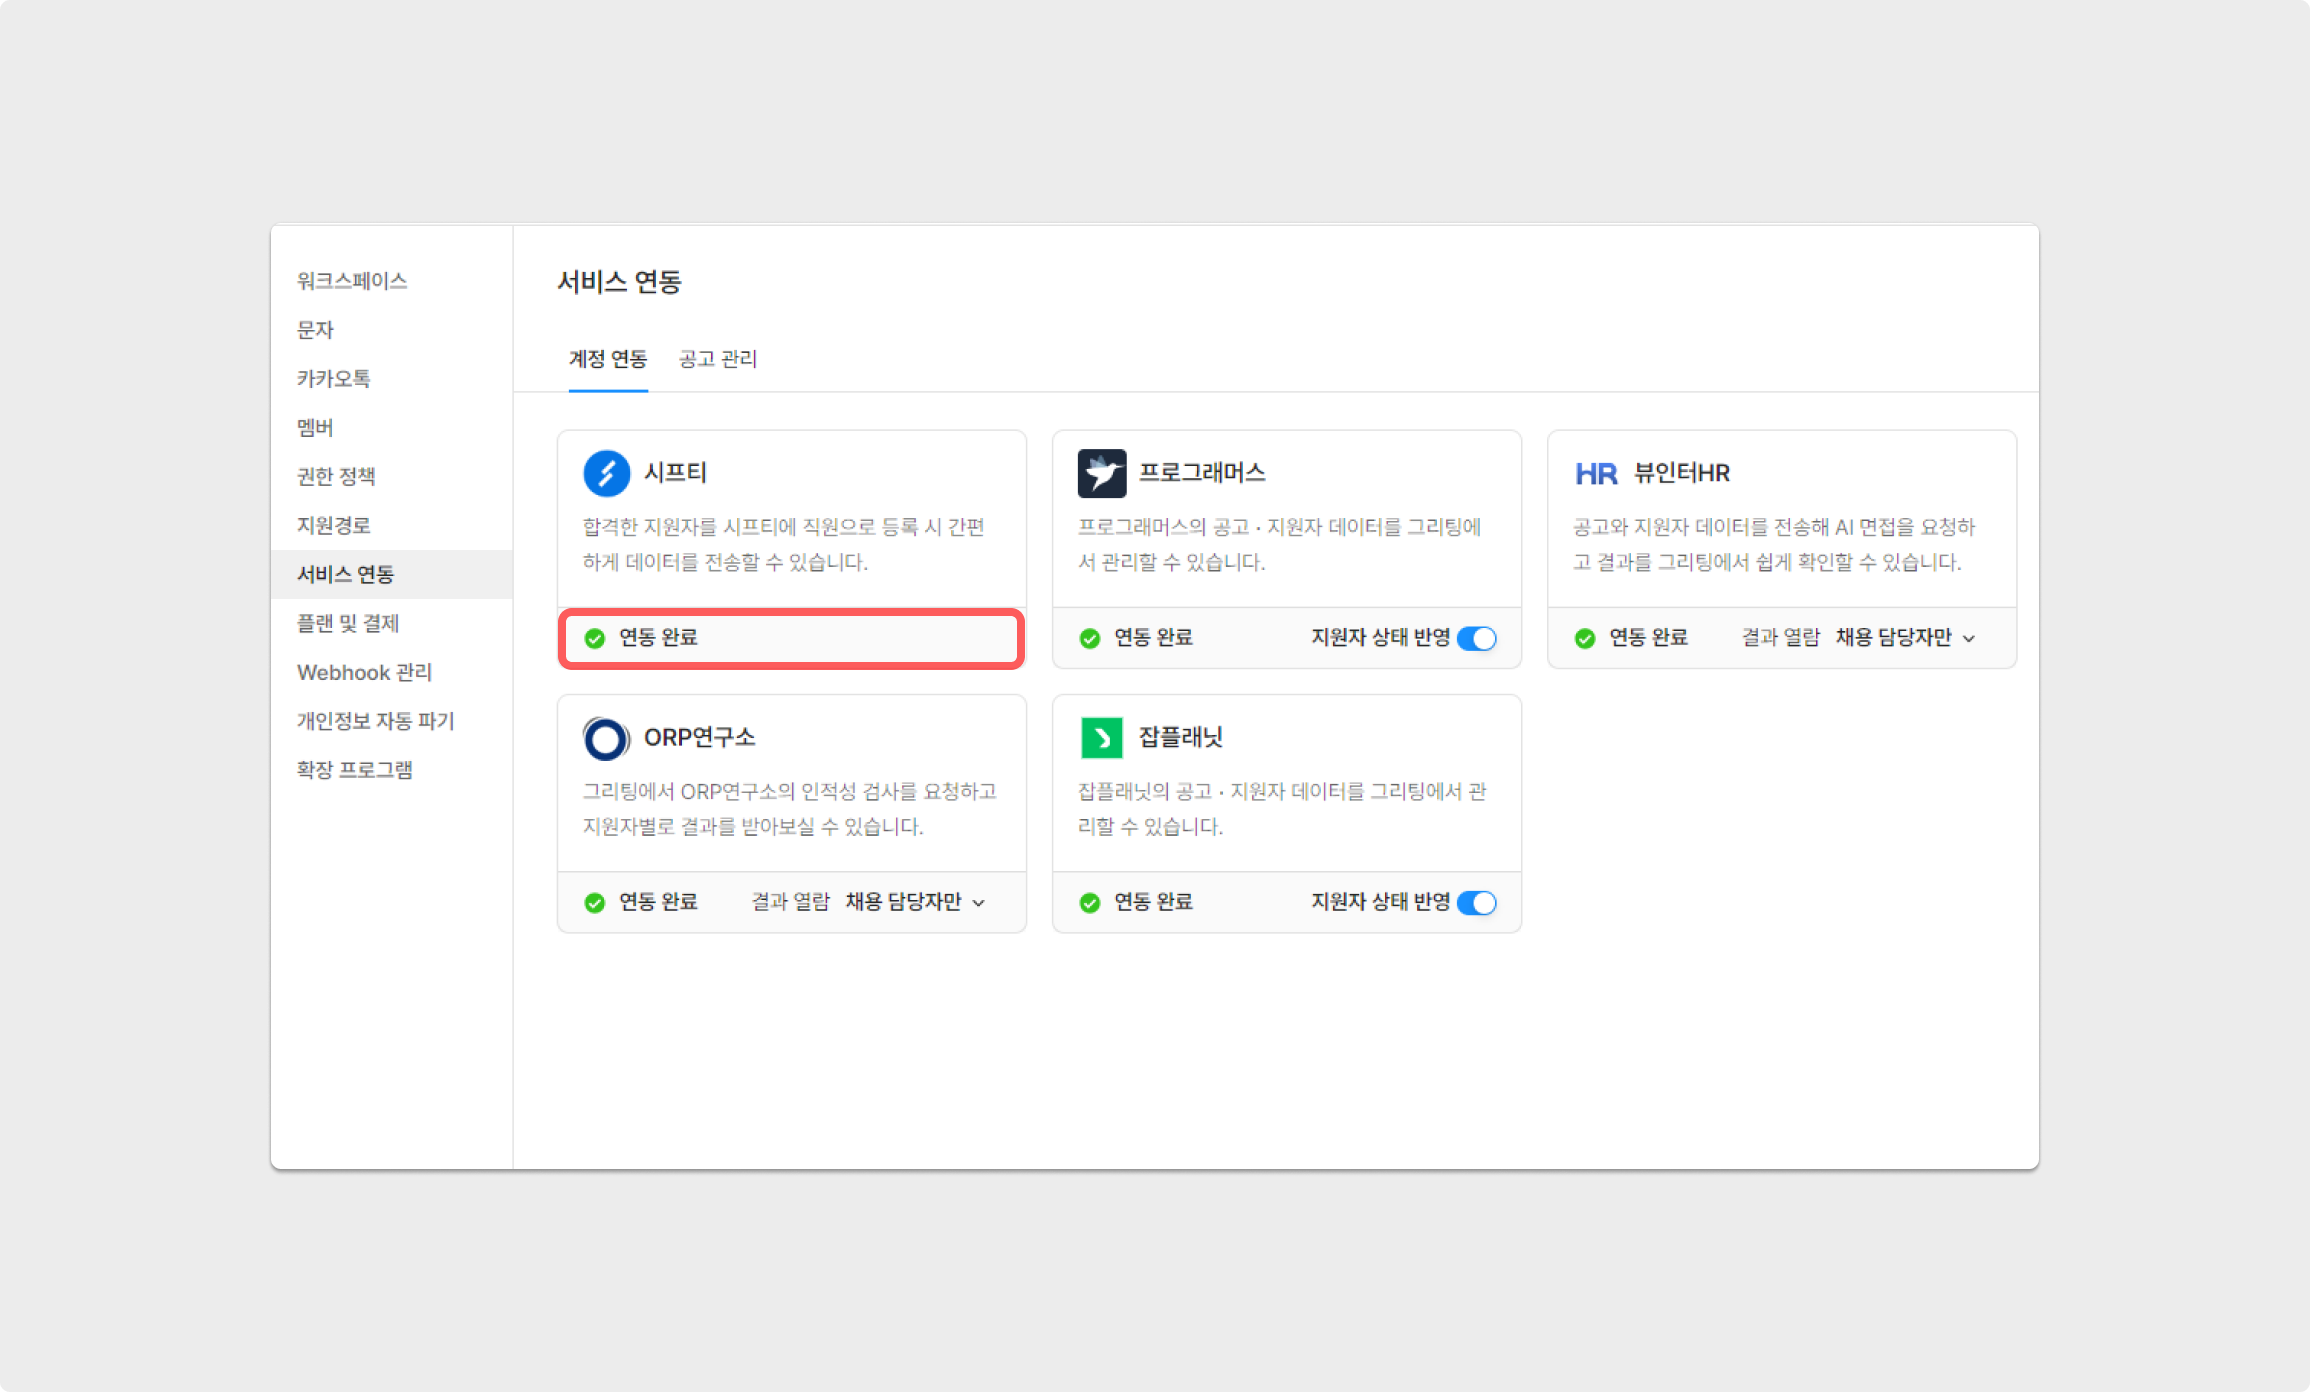Switch to the 공고 관리 tab
Screen dimensions: 2310x1392
click(717, 359)
